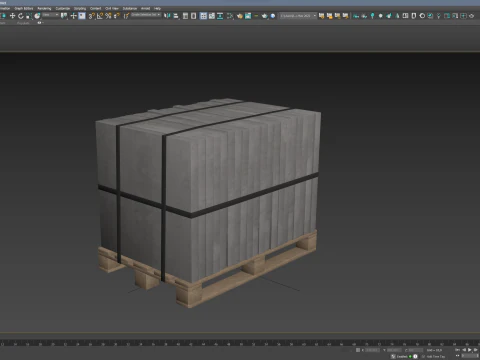Toggle Keyboard Shortcut Override icon

tap(82, 16)
